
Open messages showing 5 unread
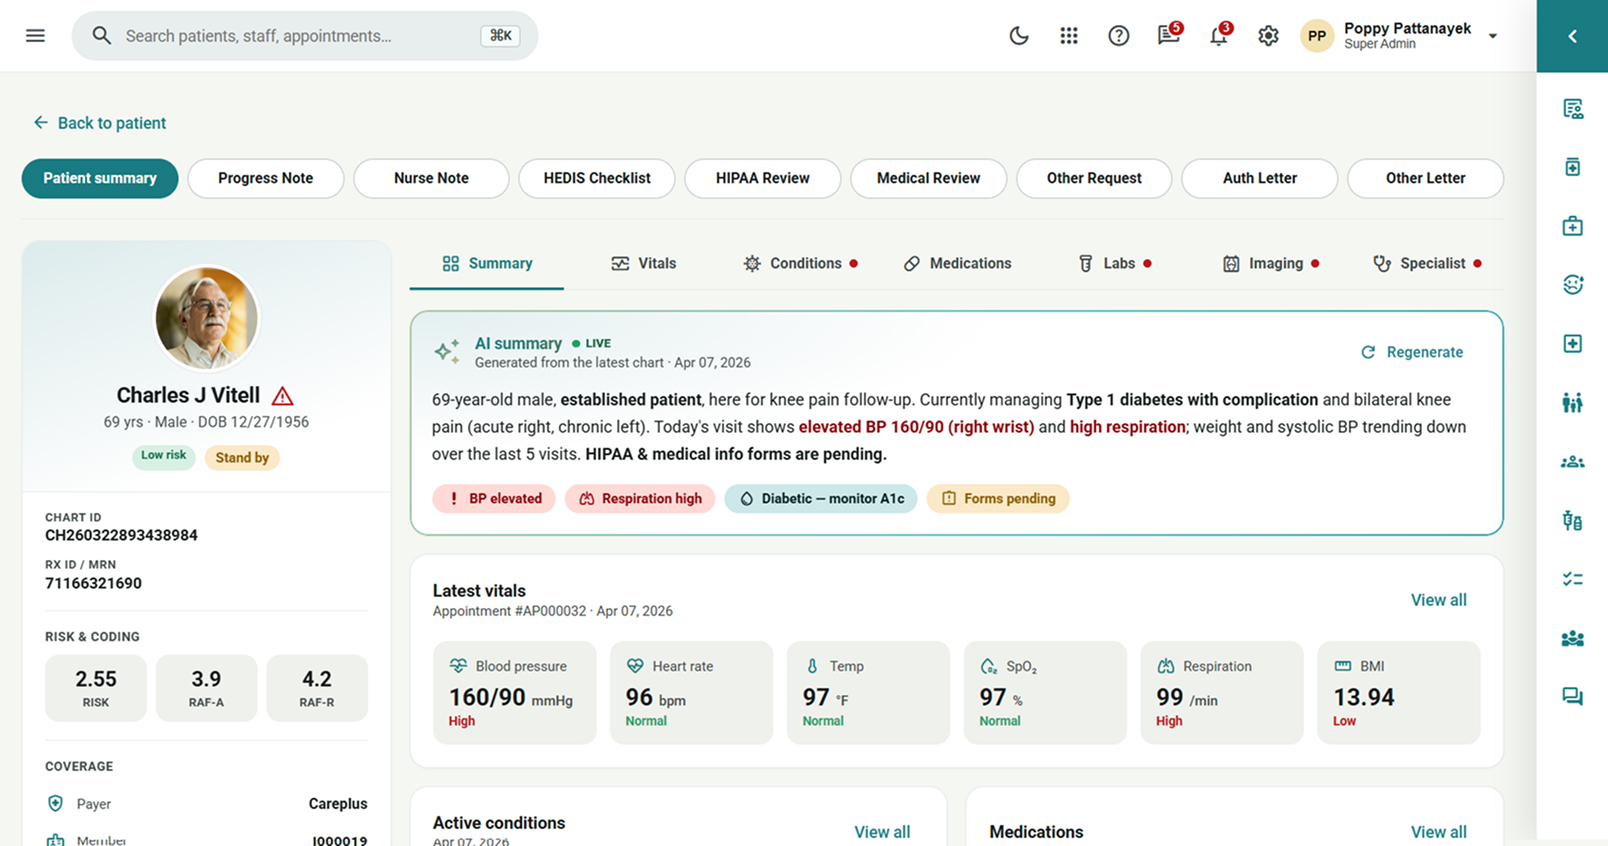1169,35
